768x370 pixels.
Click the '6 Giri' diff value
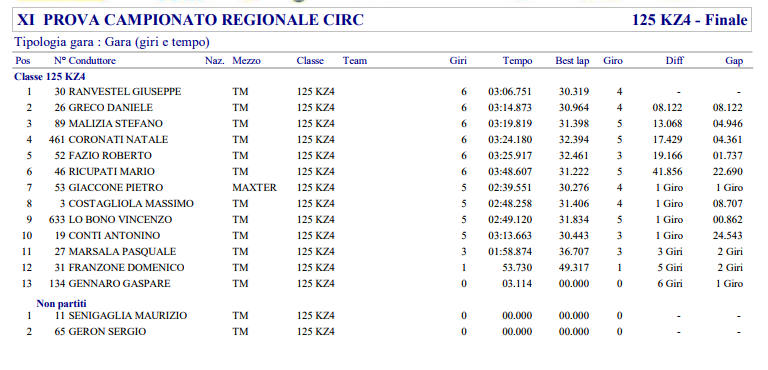click(x=671, y=284)
